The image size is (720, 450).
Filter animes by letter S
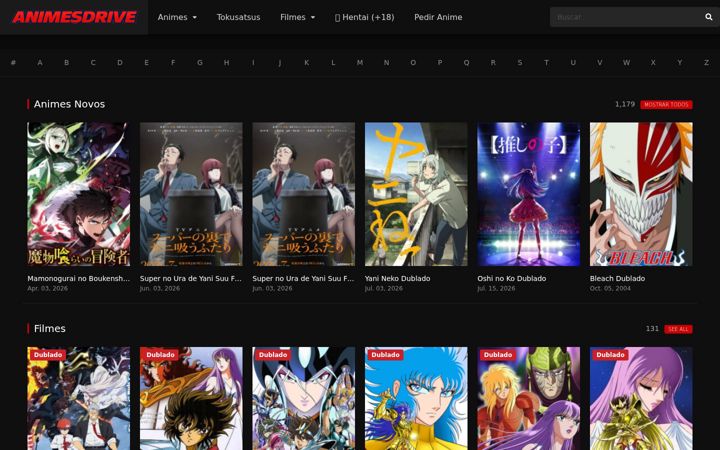[x=520, y=62]
